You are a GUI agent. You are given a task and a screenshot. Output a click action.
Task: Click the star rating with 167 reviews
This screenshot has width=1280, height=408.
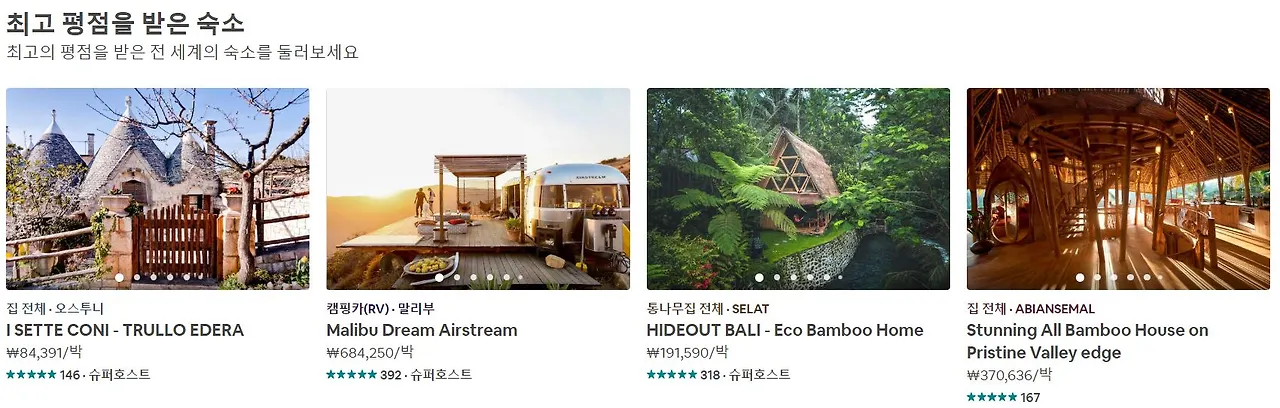point(992,397)
